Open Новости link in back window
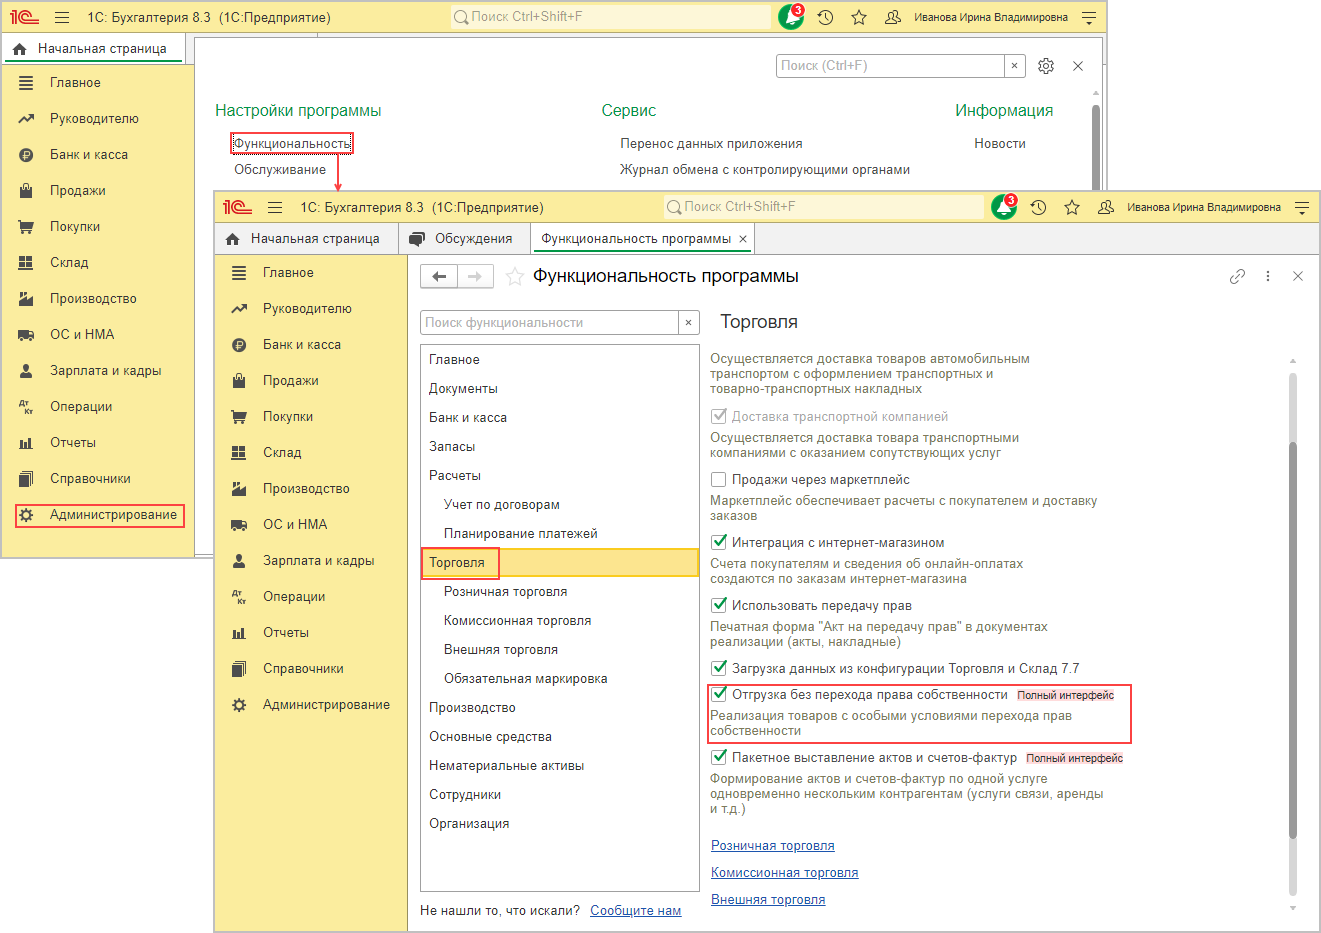 pyautogui.click(x=1000, y=144)
